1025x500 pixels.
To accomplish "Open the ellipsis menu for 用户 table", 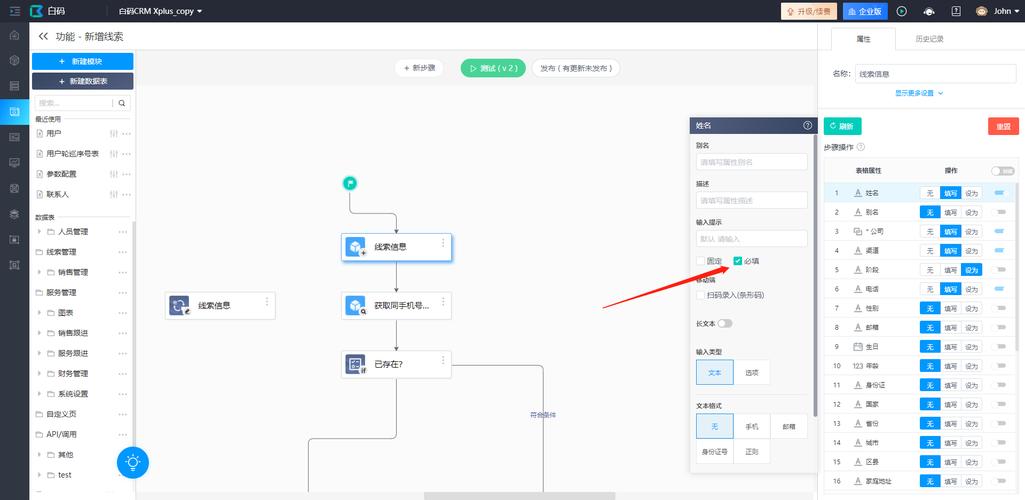I will [126, 133].
